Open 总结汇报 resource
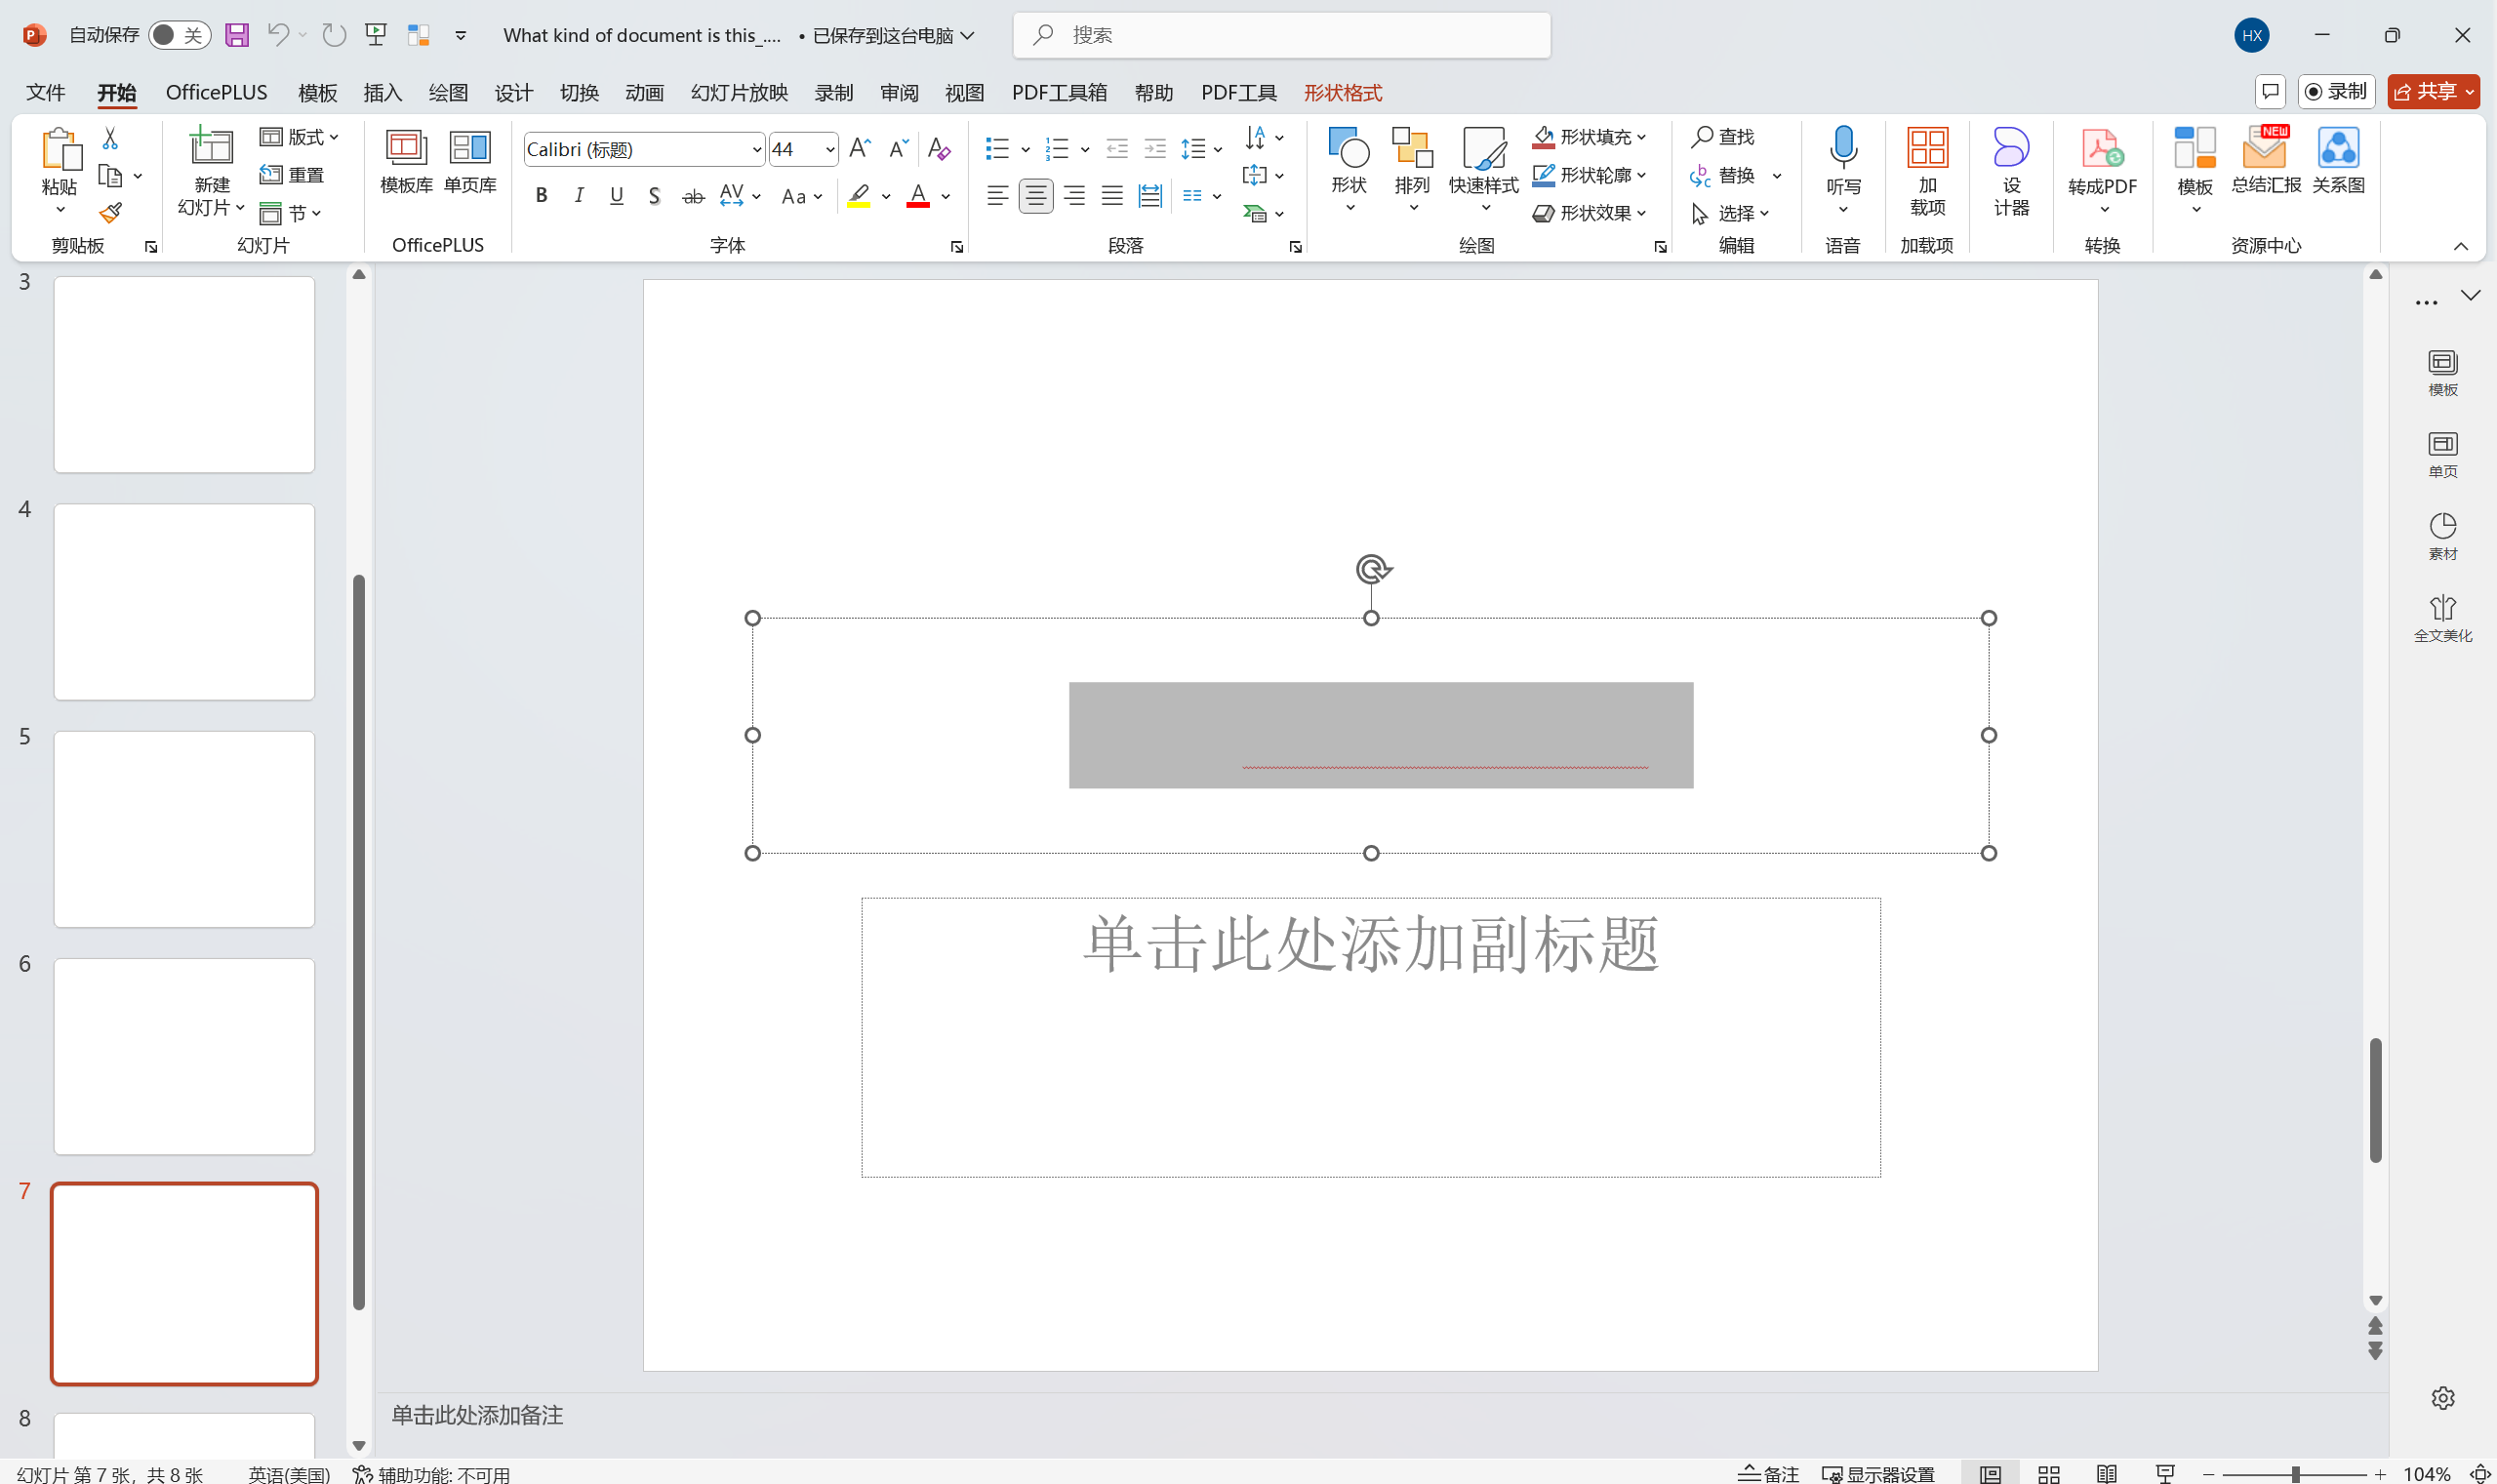 (x=2265, y=162)
